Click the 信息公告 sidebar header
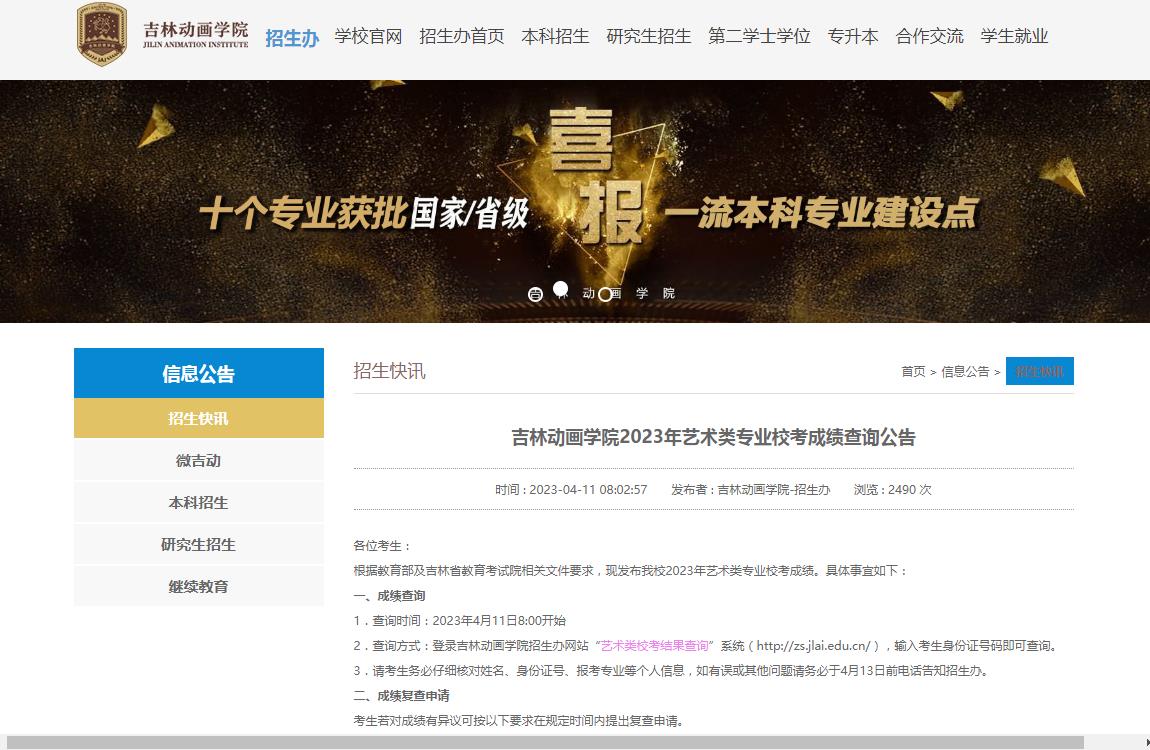The image size is (1150, 750). pyautogui.click(x=199, y=373)
